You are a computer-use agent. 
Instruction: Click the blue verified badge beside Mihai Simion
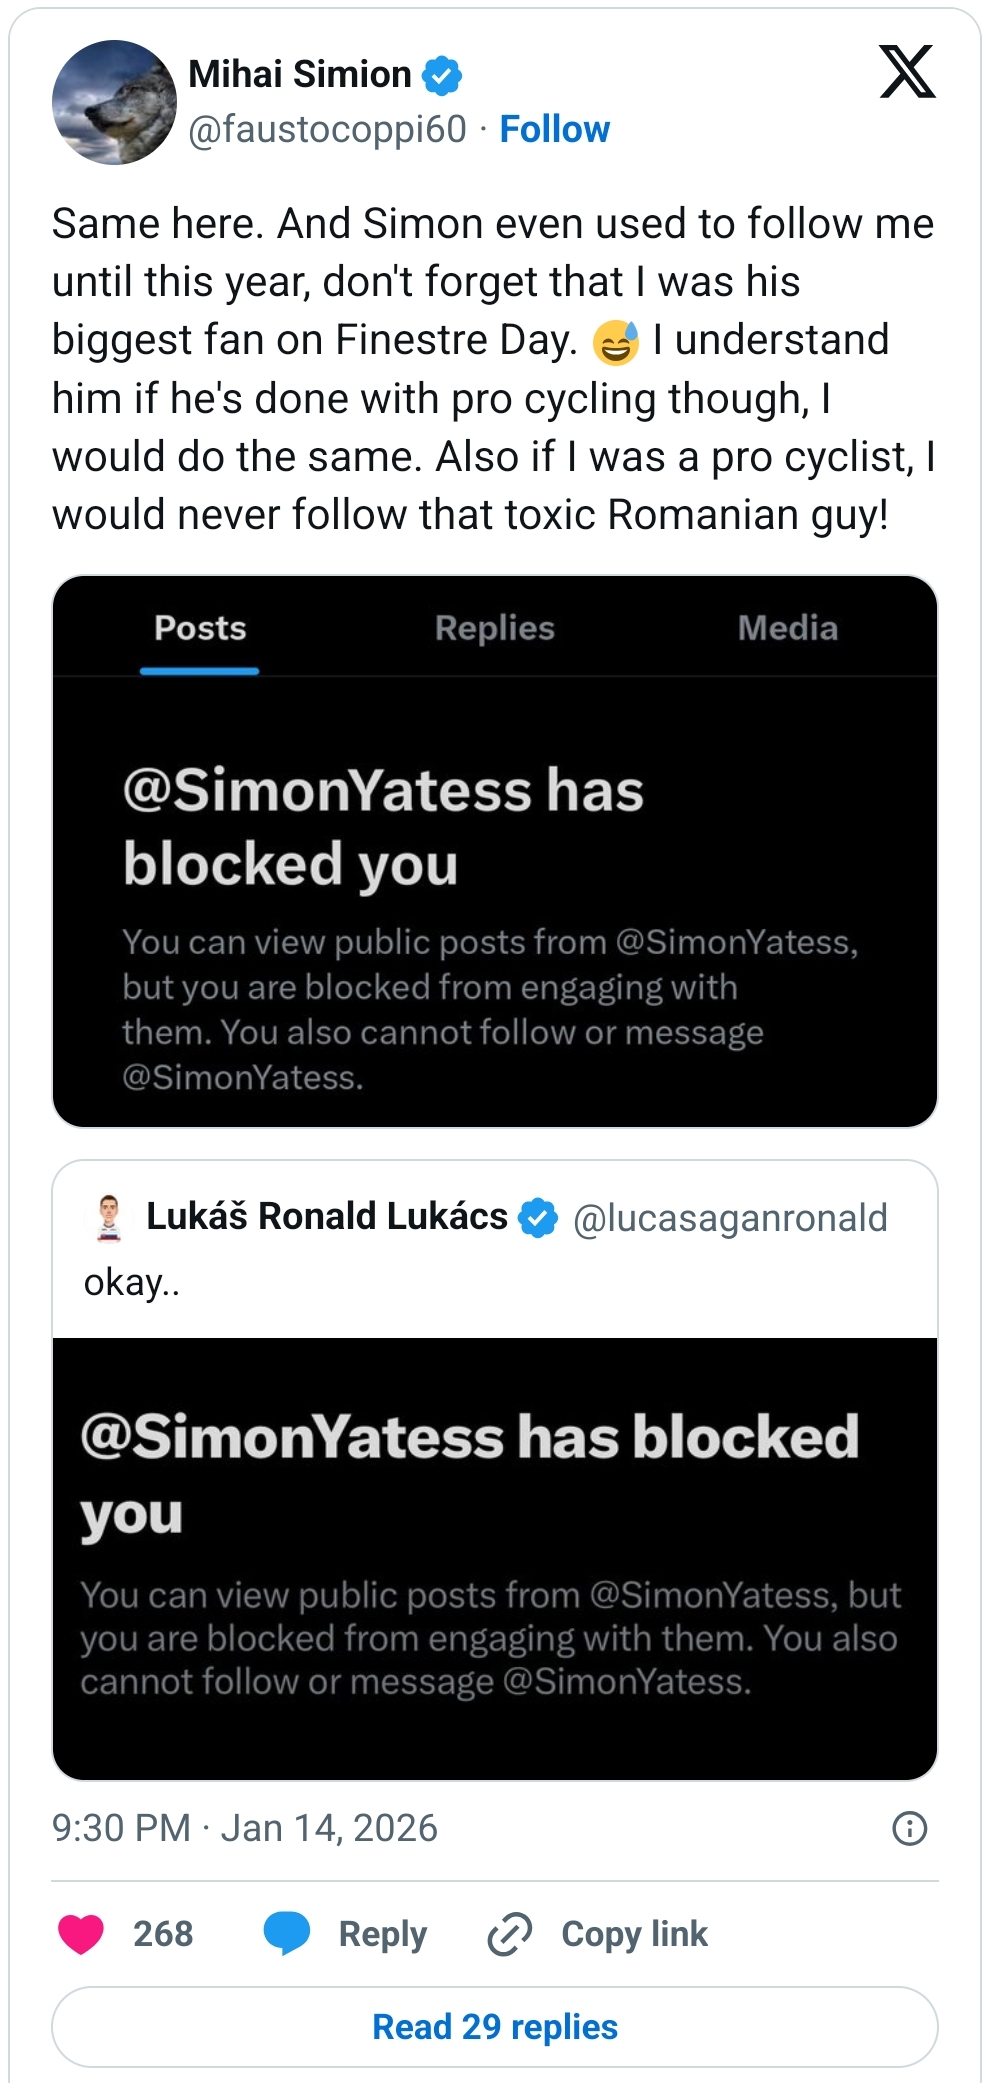[442, 75]
